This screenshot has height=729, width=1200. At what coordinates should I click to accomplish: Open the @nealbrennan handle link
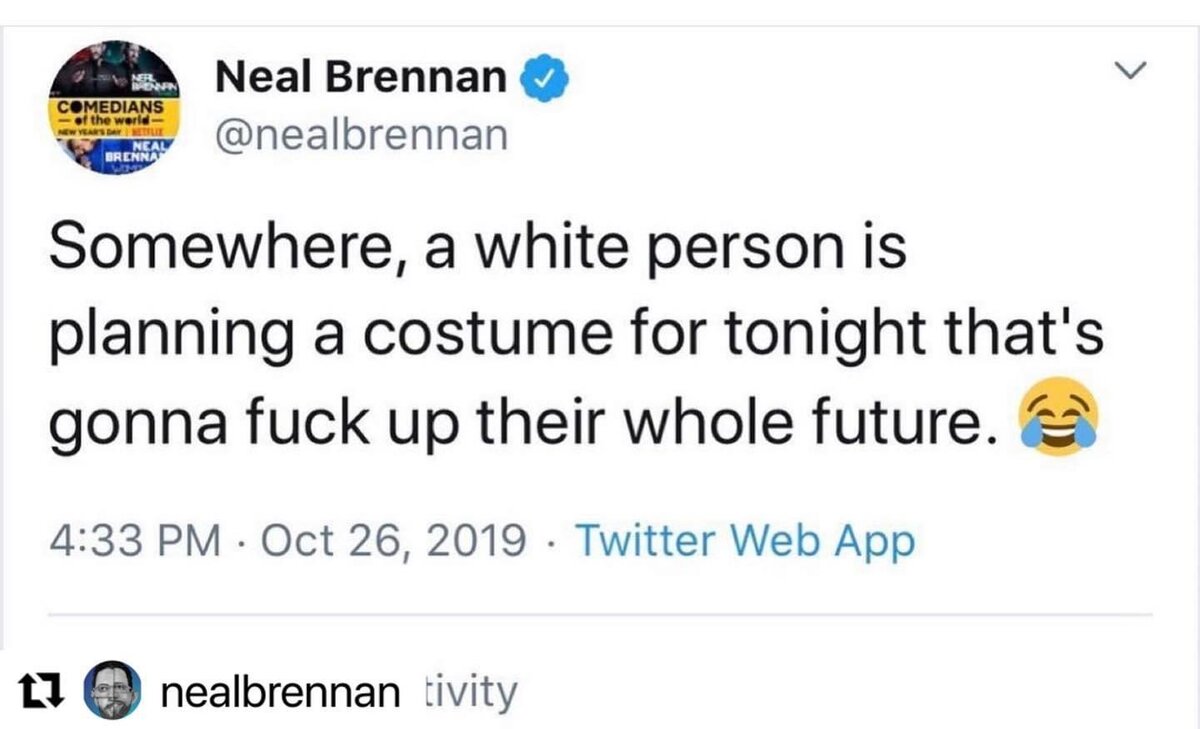pos(362,134)
